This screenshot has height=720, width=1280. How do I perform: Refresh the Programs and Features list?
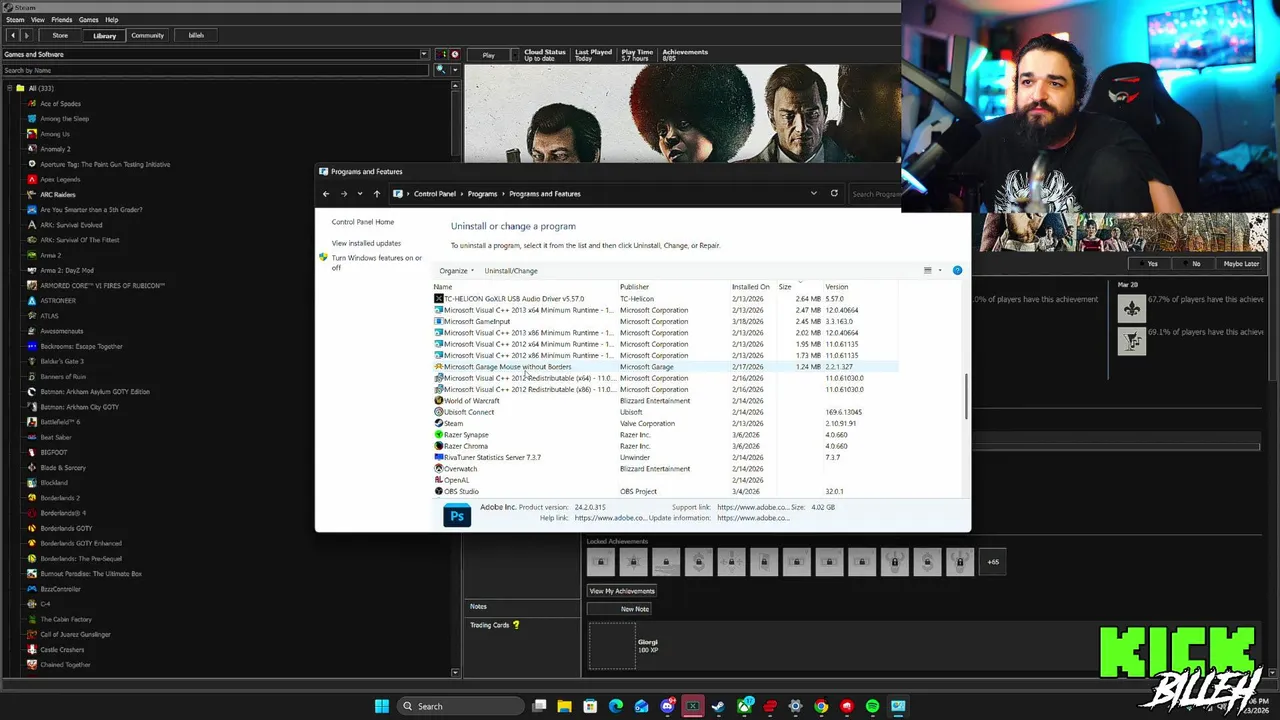click(834, 193)
